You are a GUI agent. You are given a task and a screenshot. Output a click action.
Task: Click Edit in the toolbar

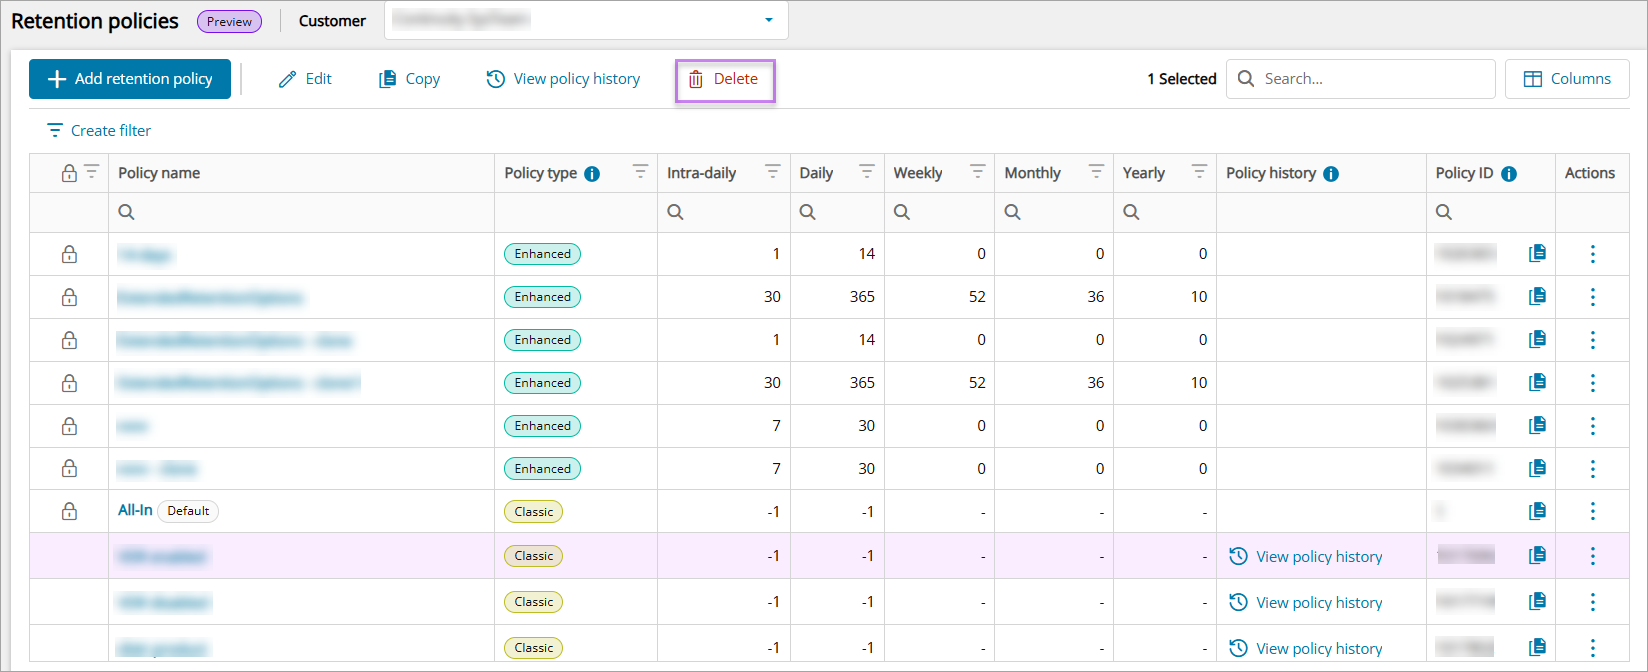305,79
